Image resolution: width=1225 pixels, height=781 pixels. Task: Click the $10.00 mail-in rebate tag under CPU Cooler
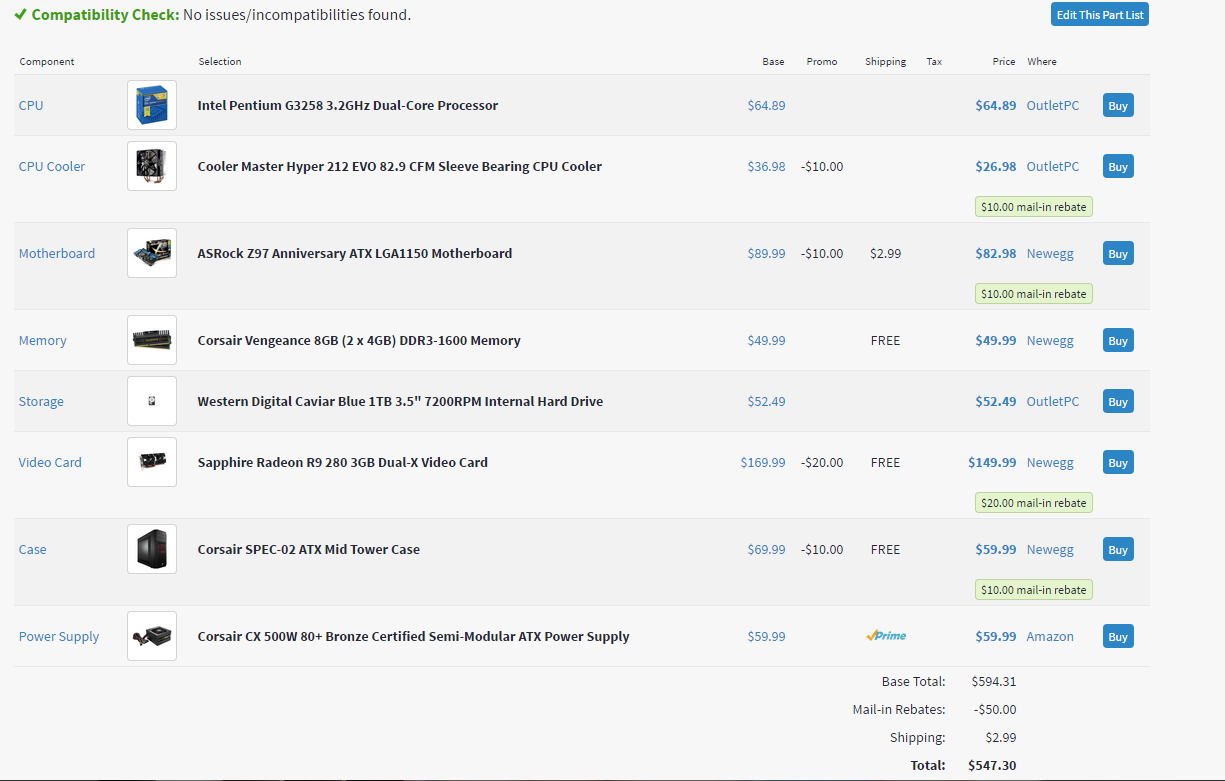pos(1034,207)
